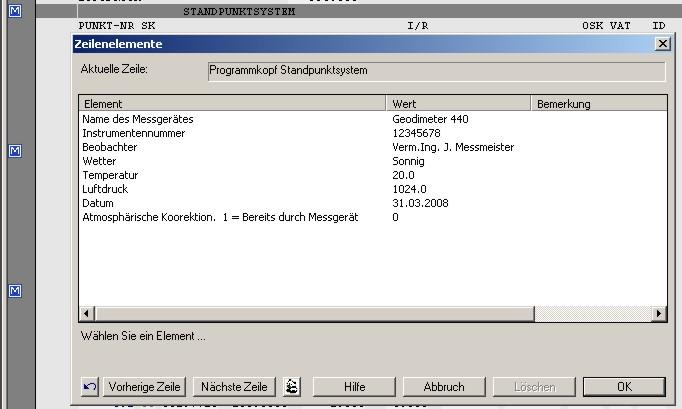Select the Name des Messgerätes row
Viewport: 682px width, 409px height.
138,119
